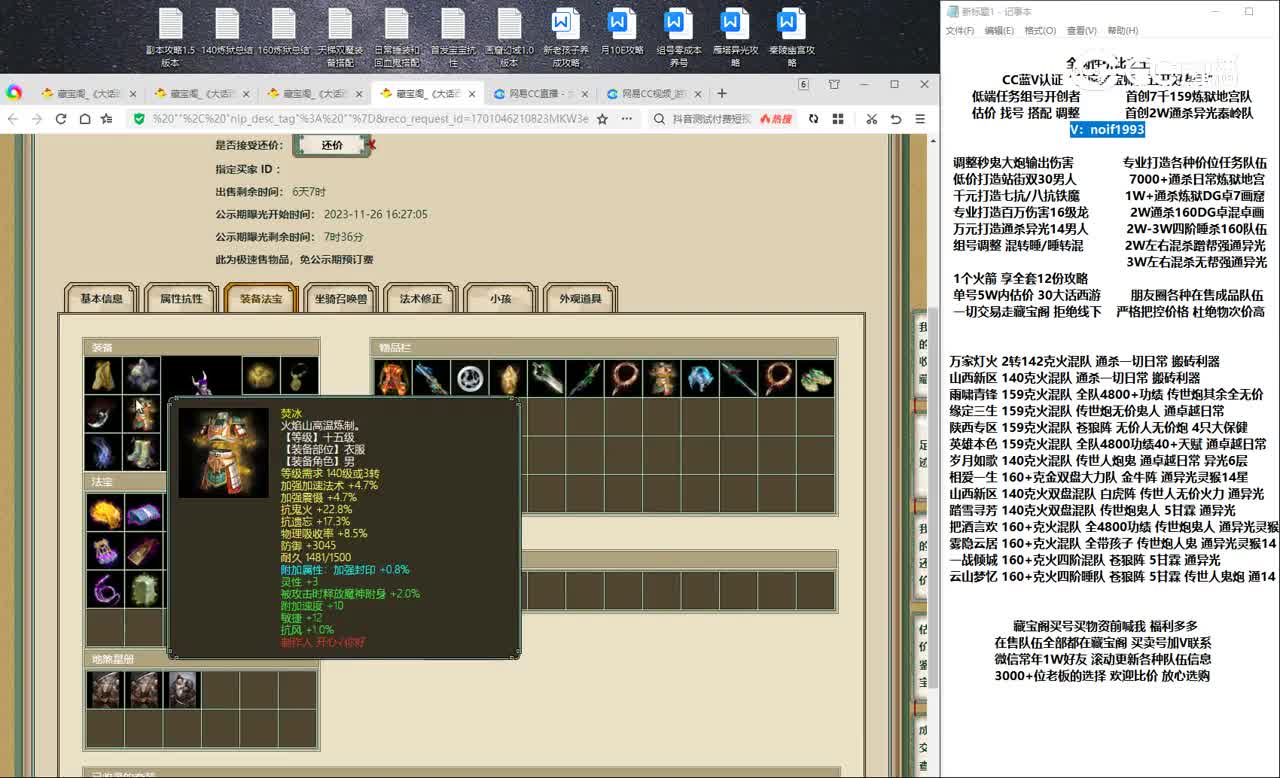Click the blue helmet item in 物品栏

coord(699,379)
